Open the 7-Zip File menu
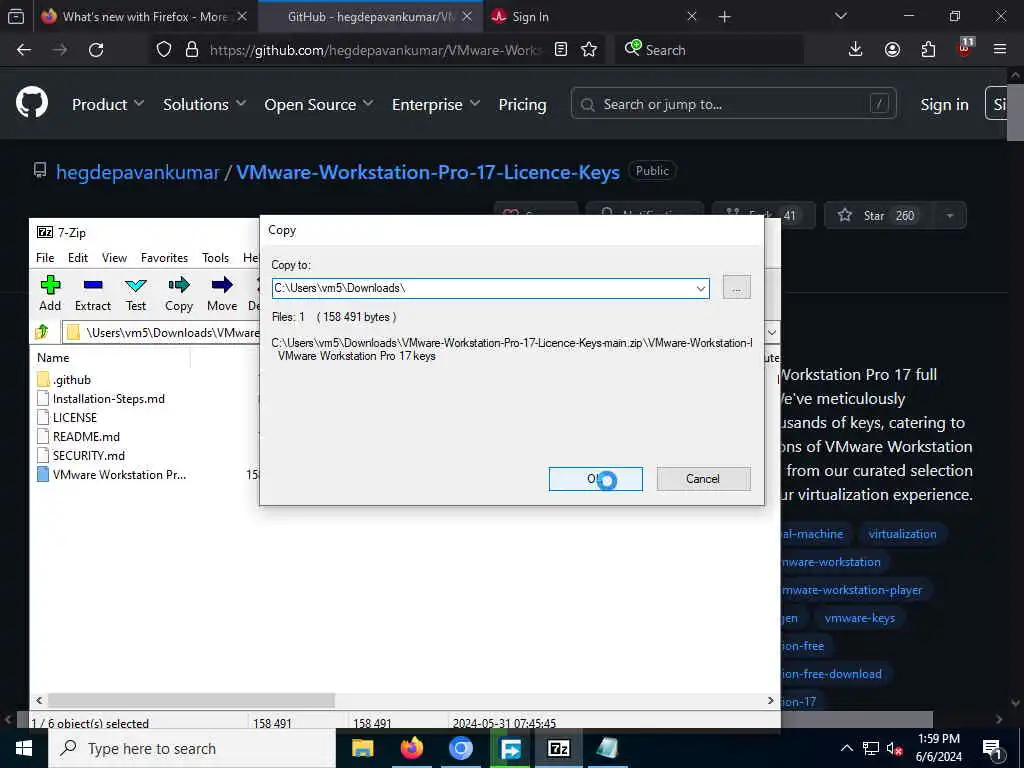This screenshot has width=1024, height=768. (45, 258)
